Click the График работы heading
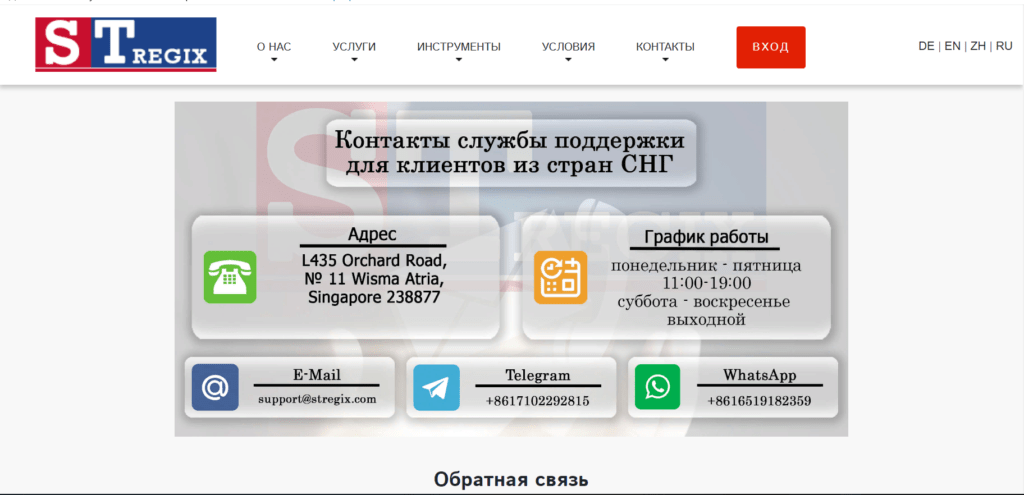 click(706, 236)
